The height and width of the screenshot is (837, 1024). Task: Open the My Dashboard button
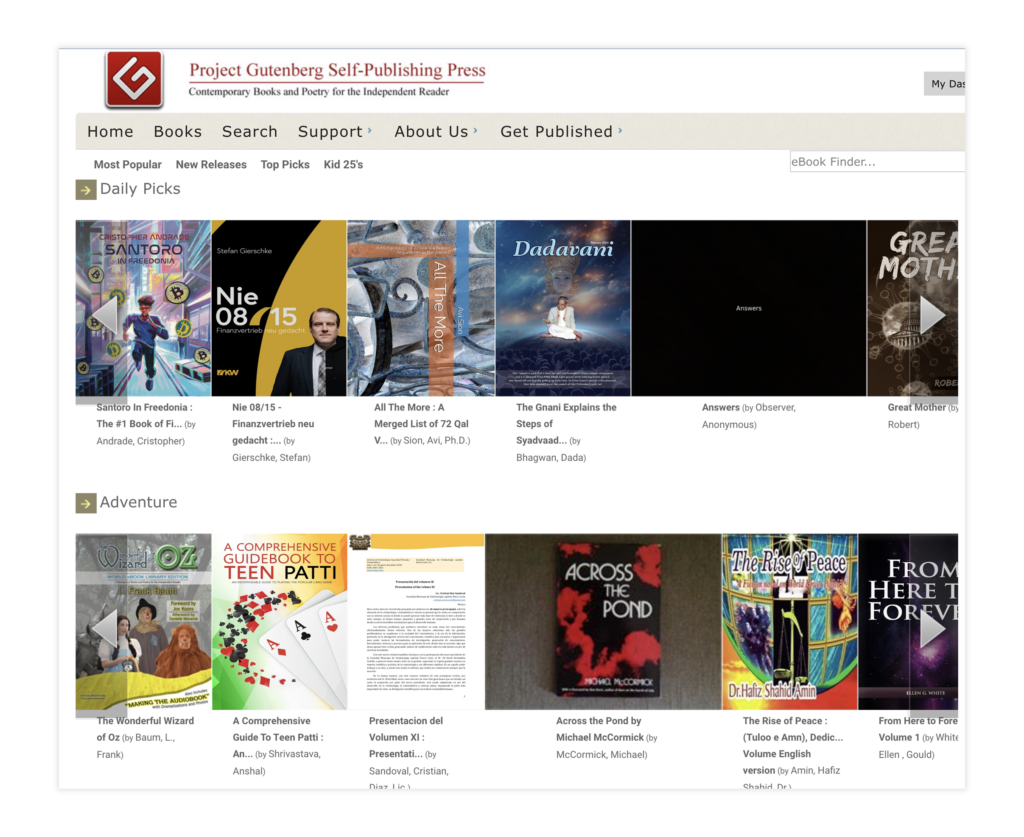[944, 84]
